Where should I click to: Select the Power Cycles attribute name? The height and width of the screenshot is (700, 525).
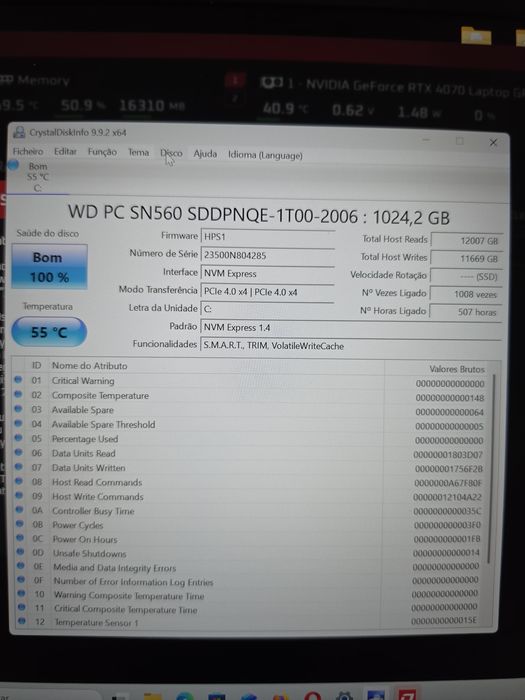pos(78,525)
